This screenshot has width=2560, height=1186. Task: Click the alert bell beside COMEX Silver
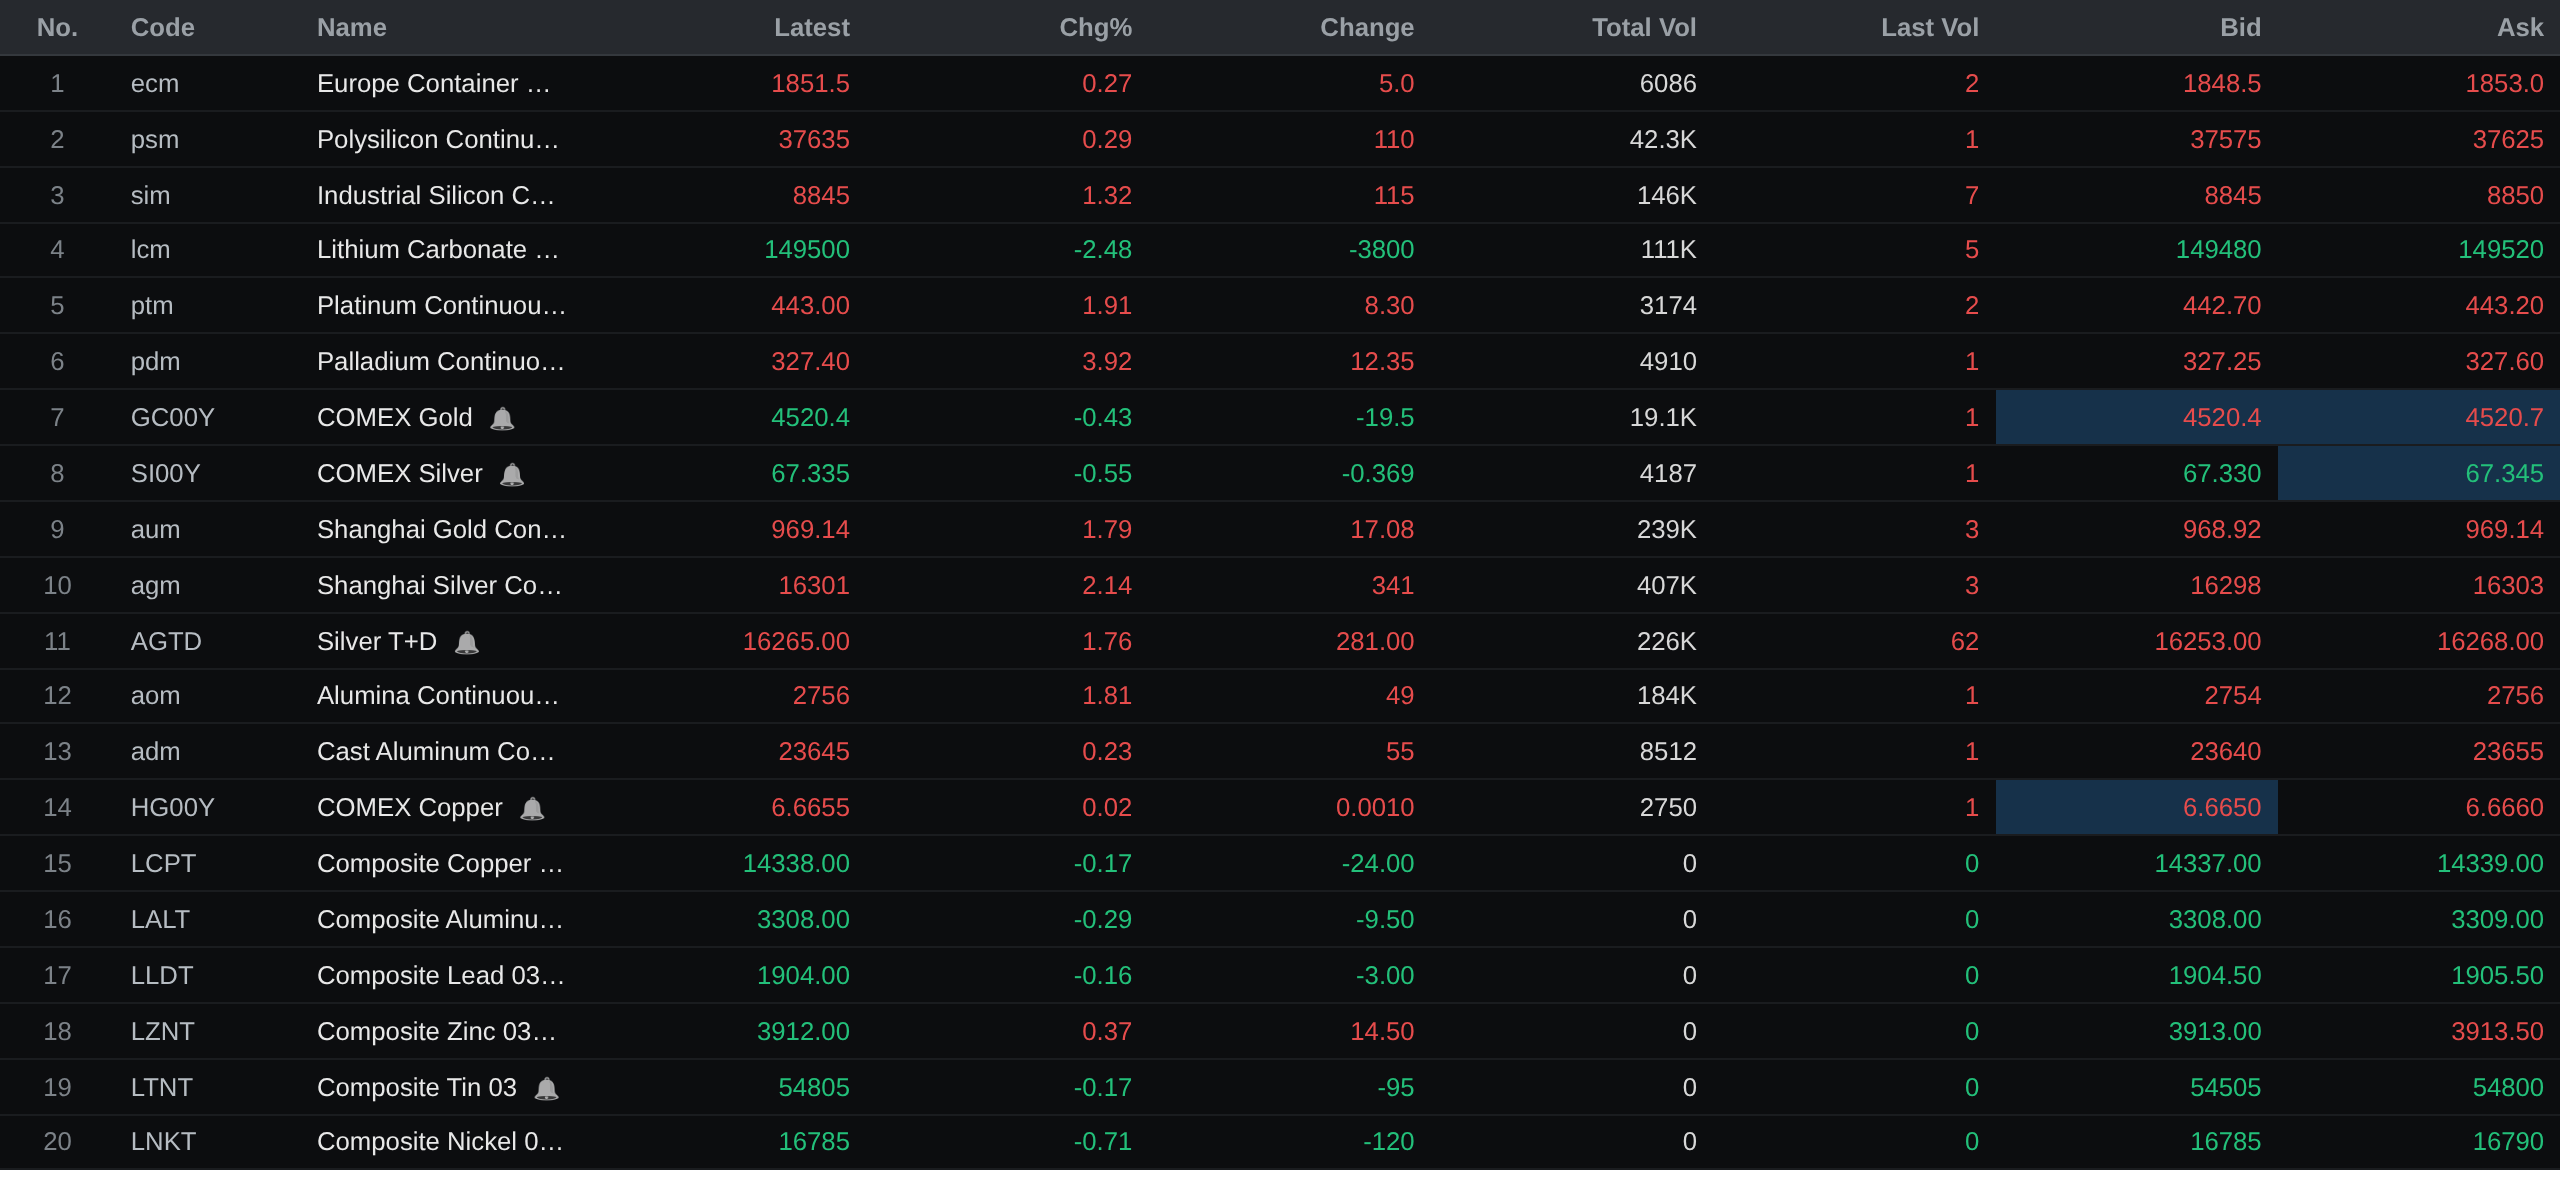point(512,475)
